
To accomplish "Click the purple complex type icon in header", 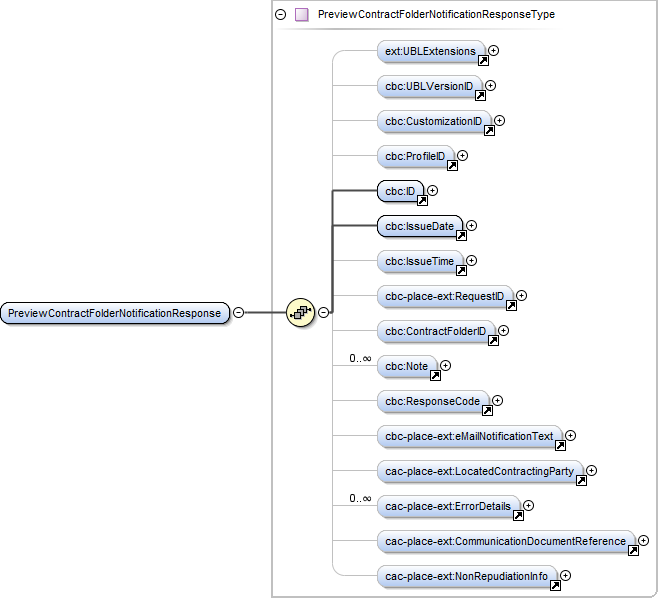I will 301,15.
